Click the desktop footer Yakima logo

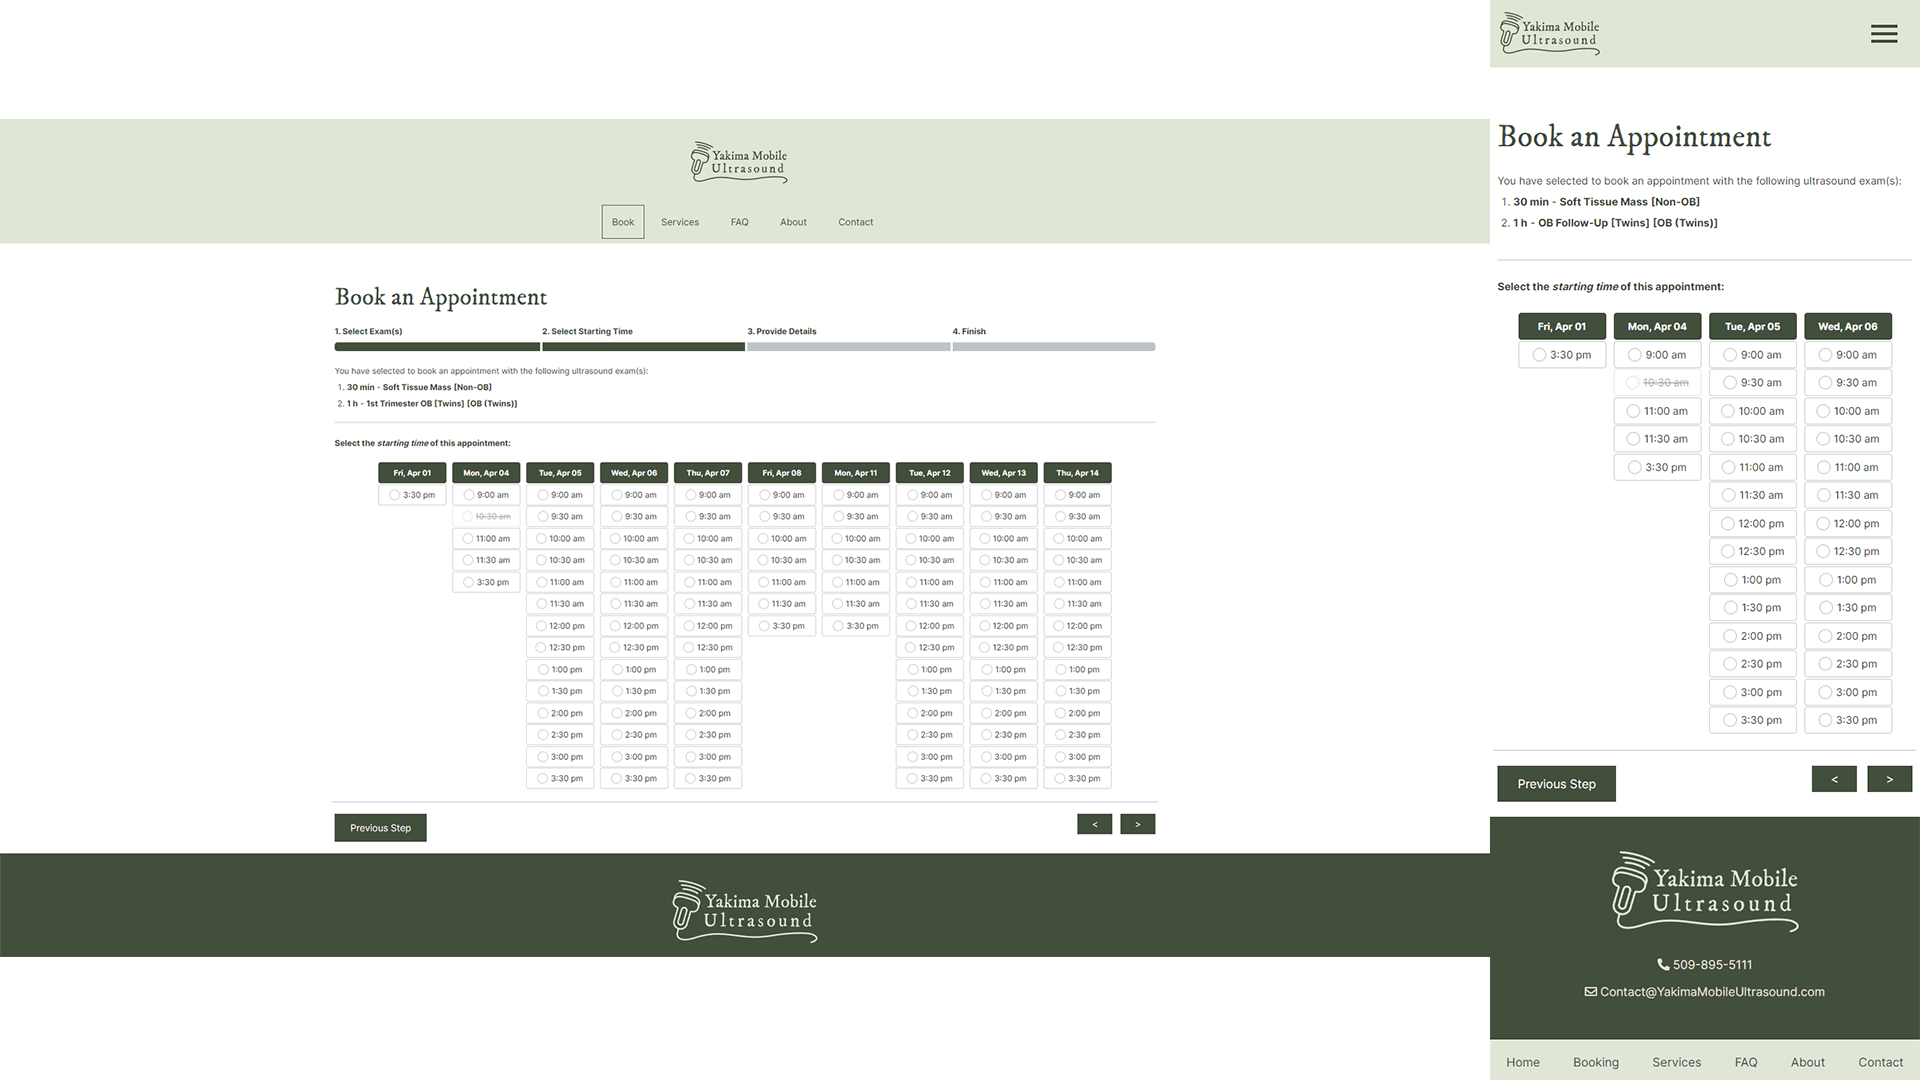(744, 911)
